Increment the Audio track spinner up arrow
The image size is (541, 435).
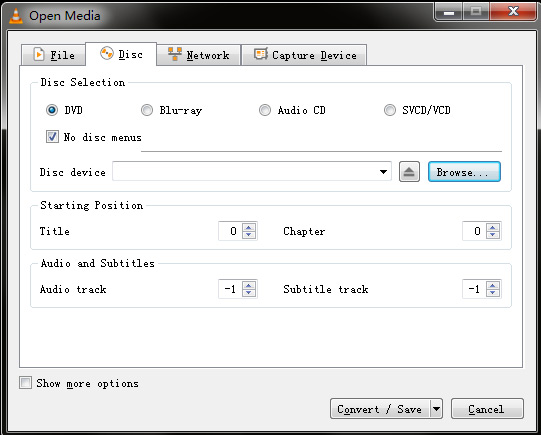[249, 285]
